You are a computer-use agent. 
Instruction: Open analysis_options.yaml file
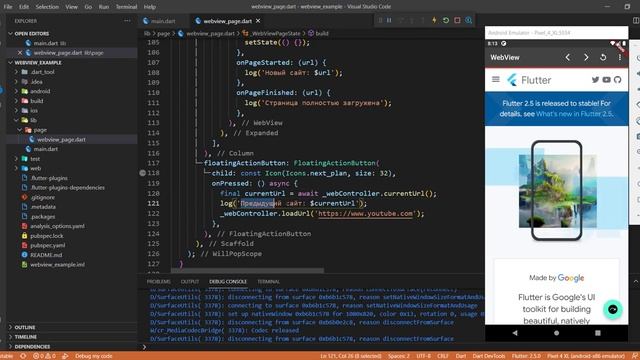57,226
